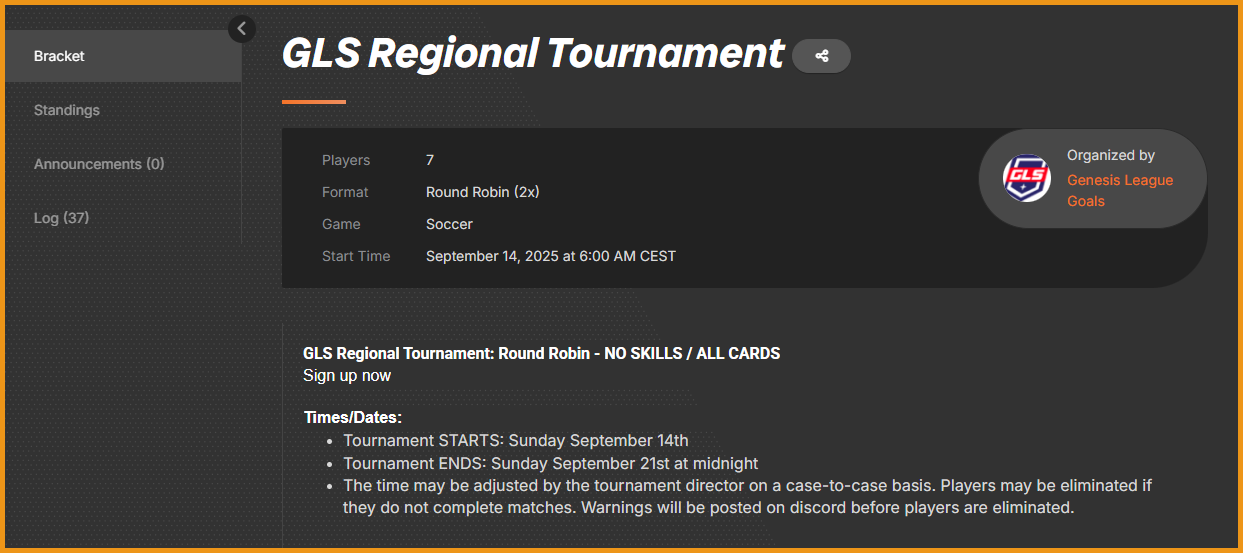Click the NO SKILLS / ALL CARDS heading
Viewport: 1243px width, 553px height.
point(541,353)
